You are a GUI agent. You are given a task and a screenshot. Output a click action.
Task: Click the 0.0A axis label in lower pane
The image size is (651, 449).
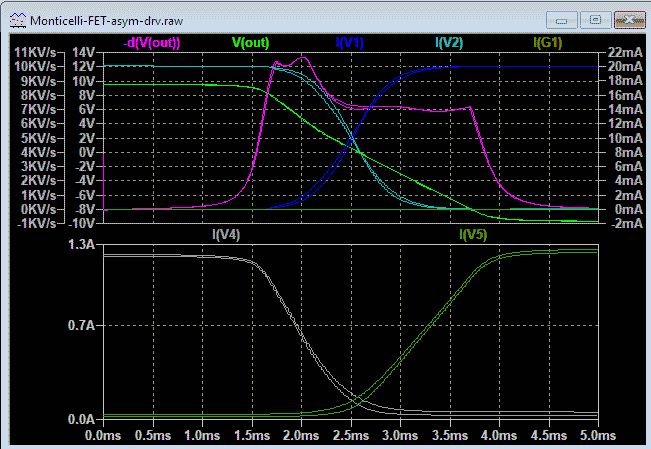click(x=82, y=420)
